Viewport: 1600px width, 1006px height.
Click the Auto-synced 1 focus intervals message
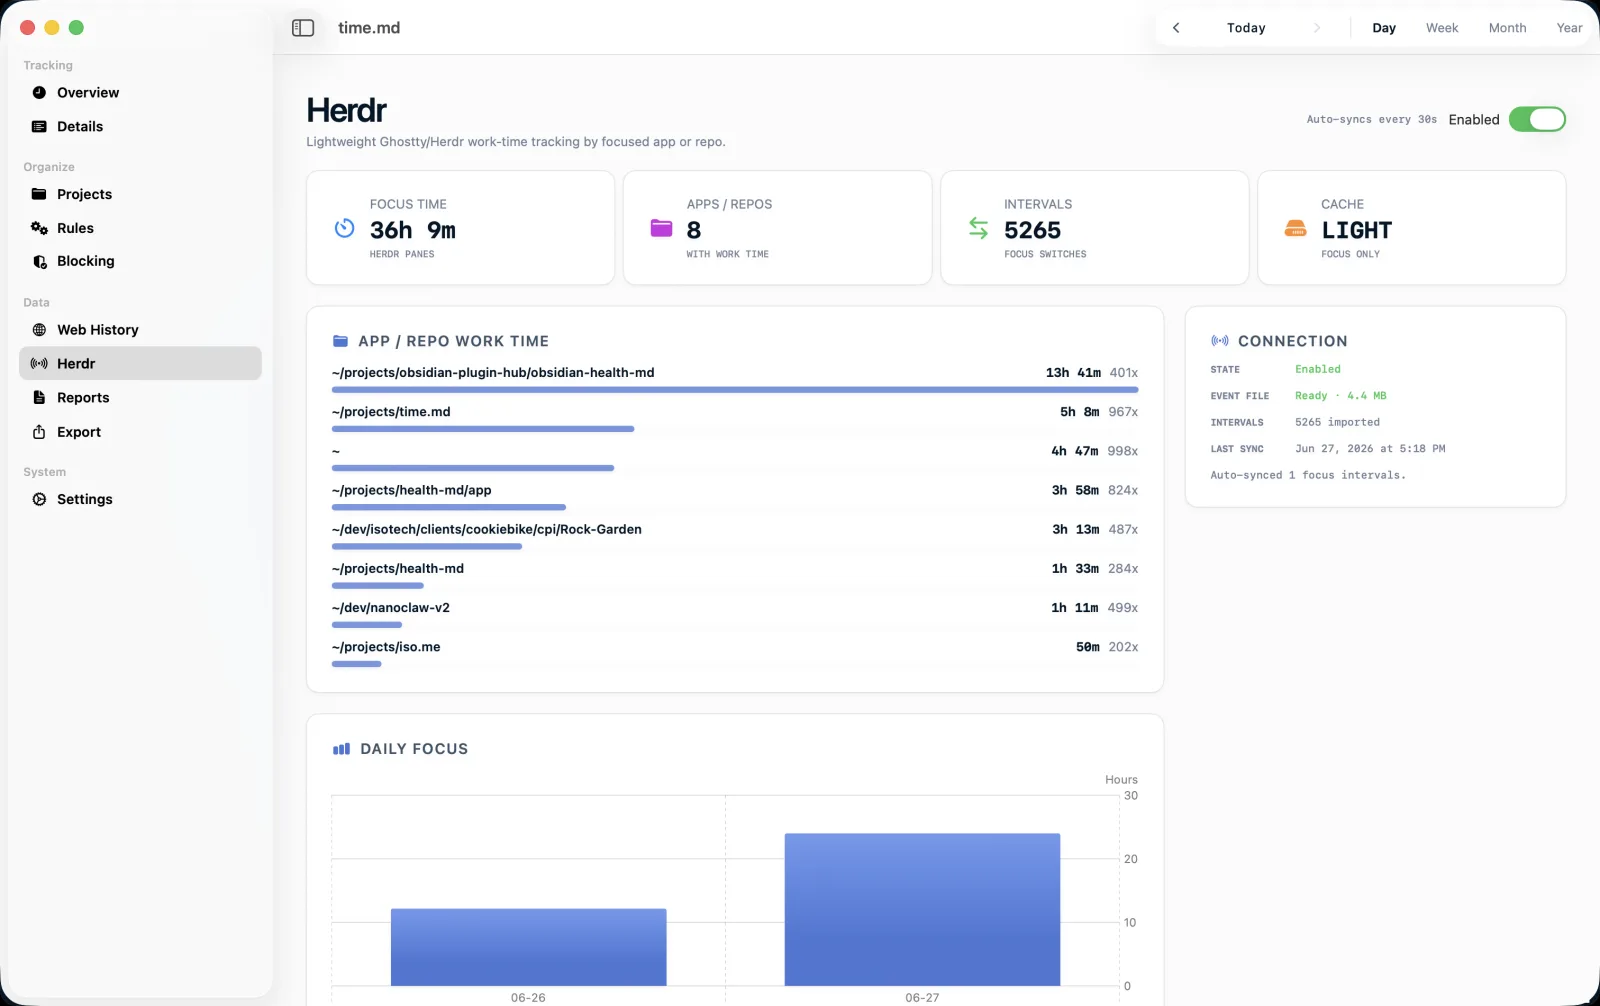[x=1308, y=475]
